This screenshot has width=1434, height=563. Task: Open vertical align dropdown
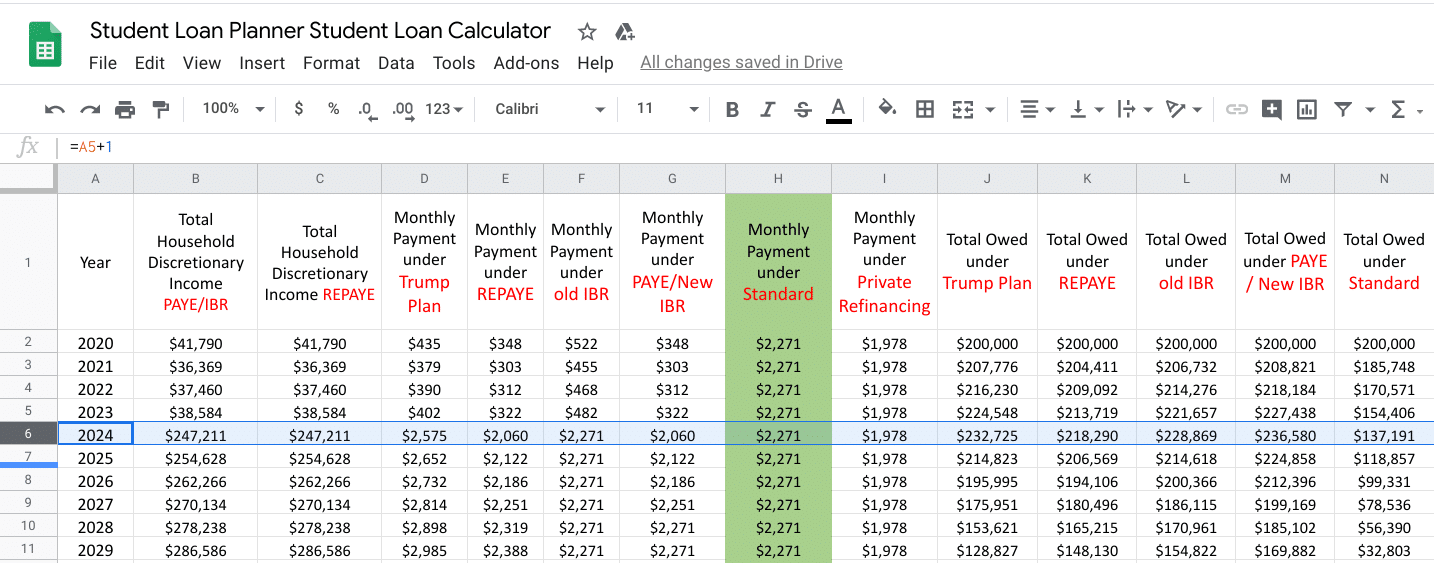[x=1086, y=109]
